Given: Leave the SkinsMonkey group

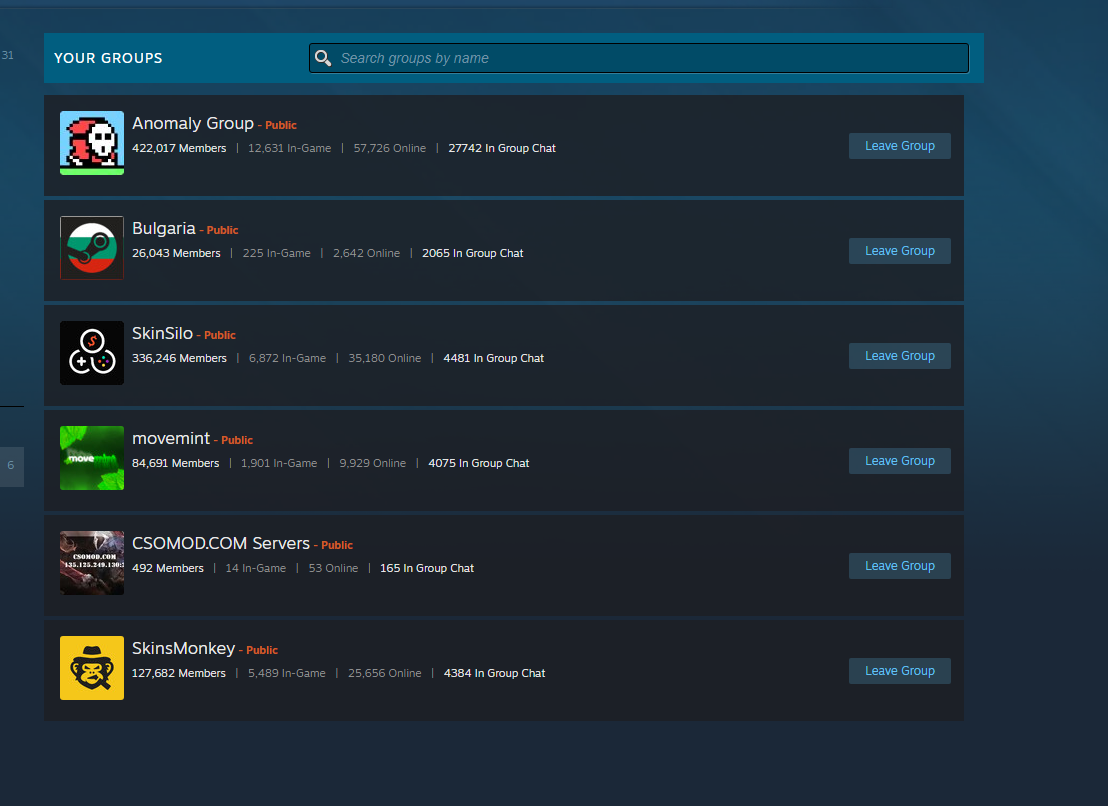Looking at the screenshot, I should click(899, 671).
